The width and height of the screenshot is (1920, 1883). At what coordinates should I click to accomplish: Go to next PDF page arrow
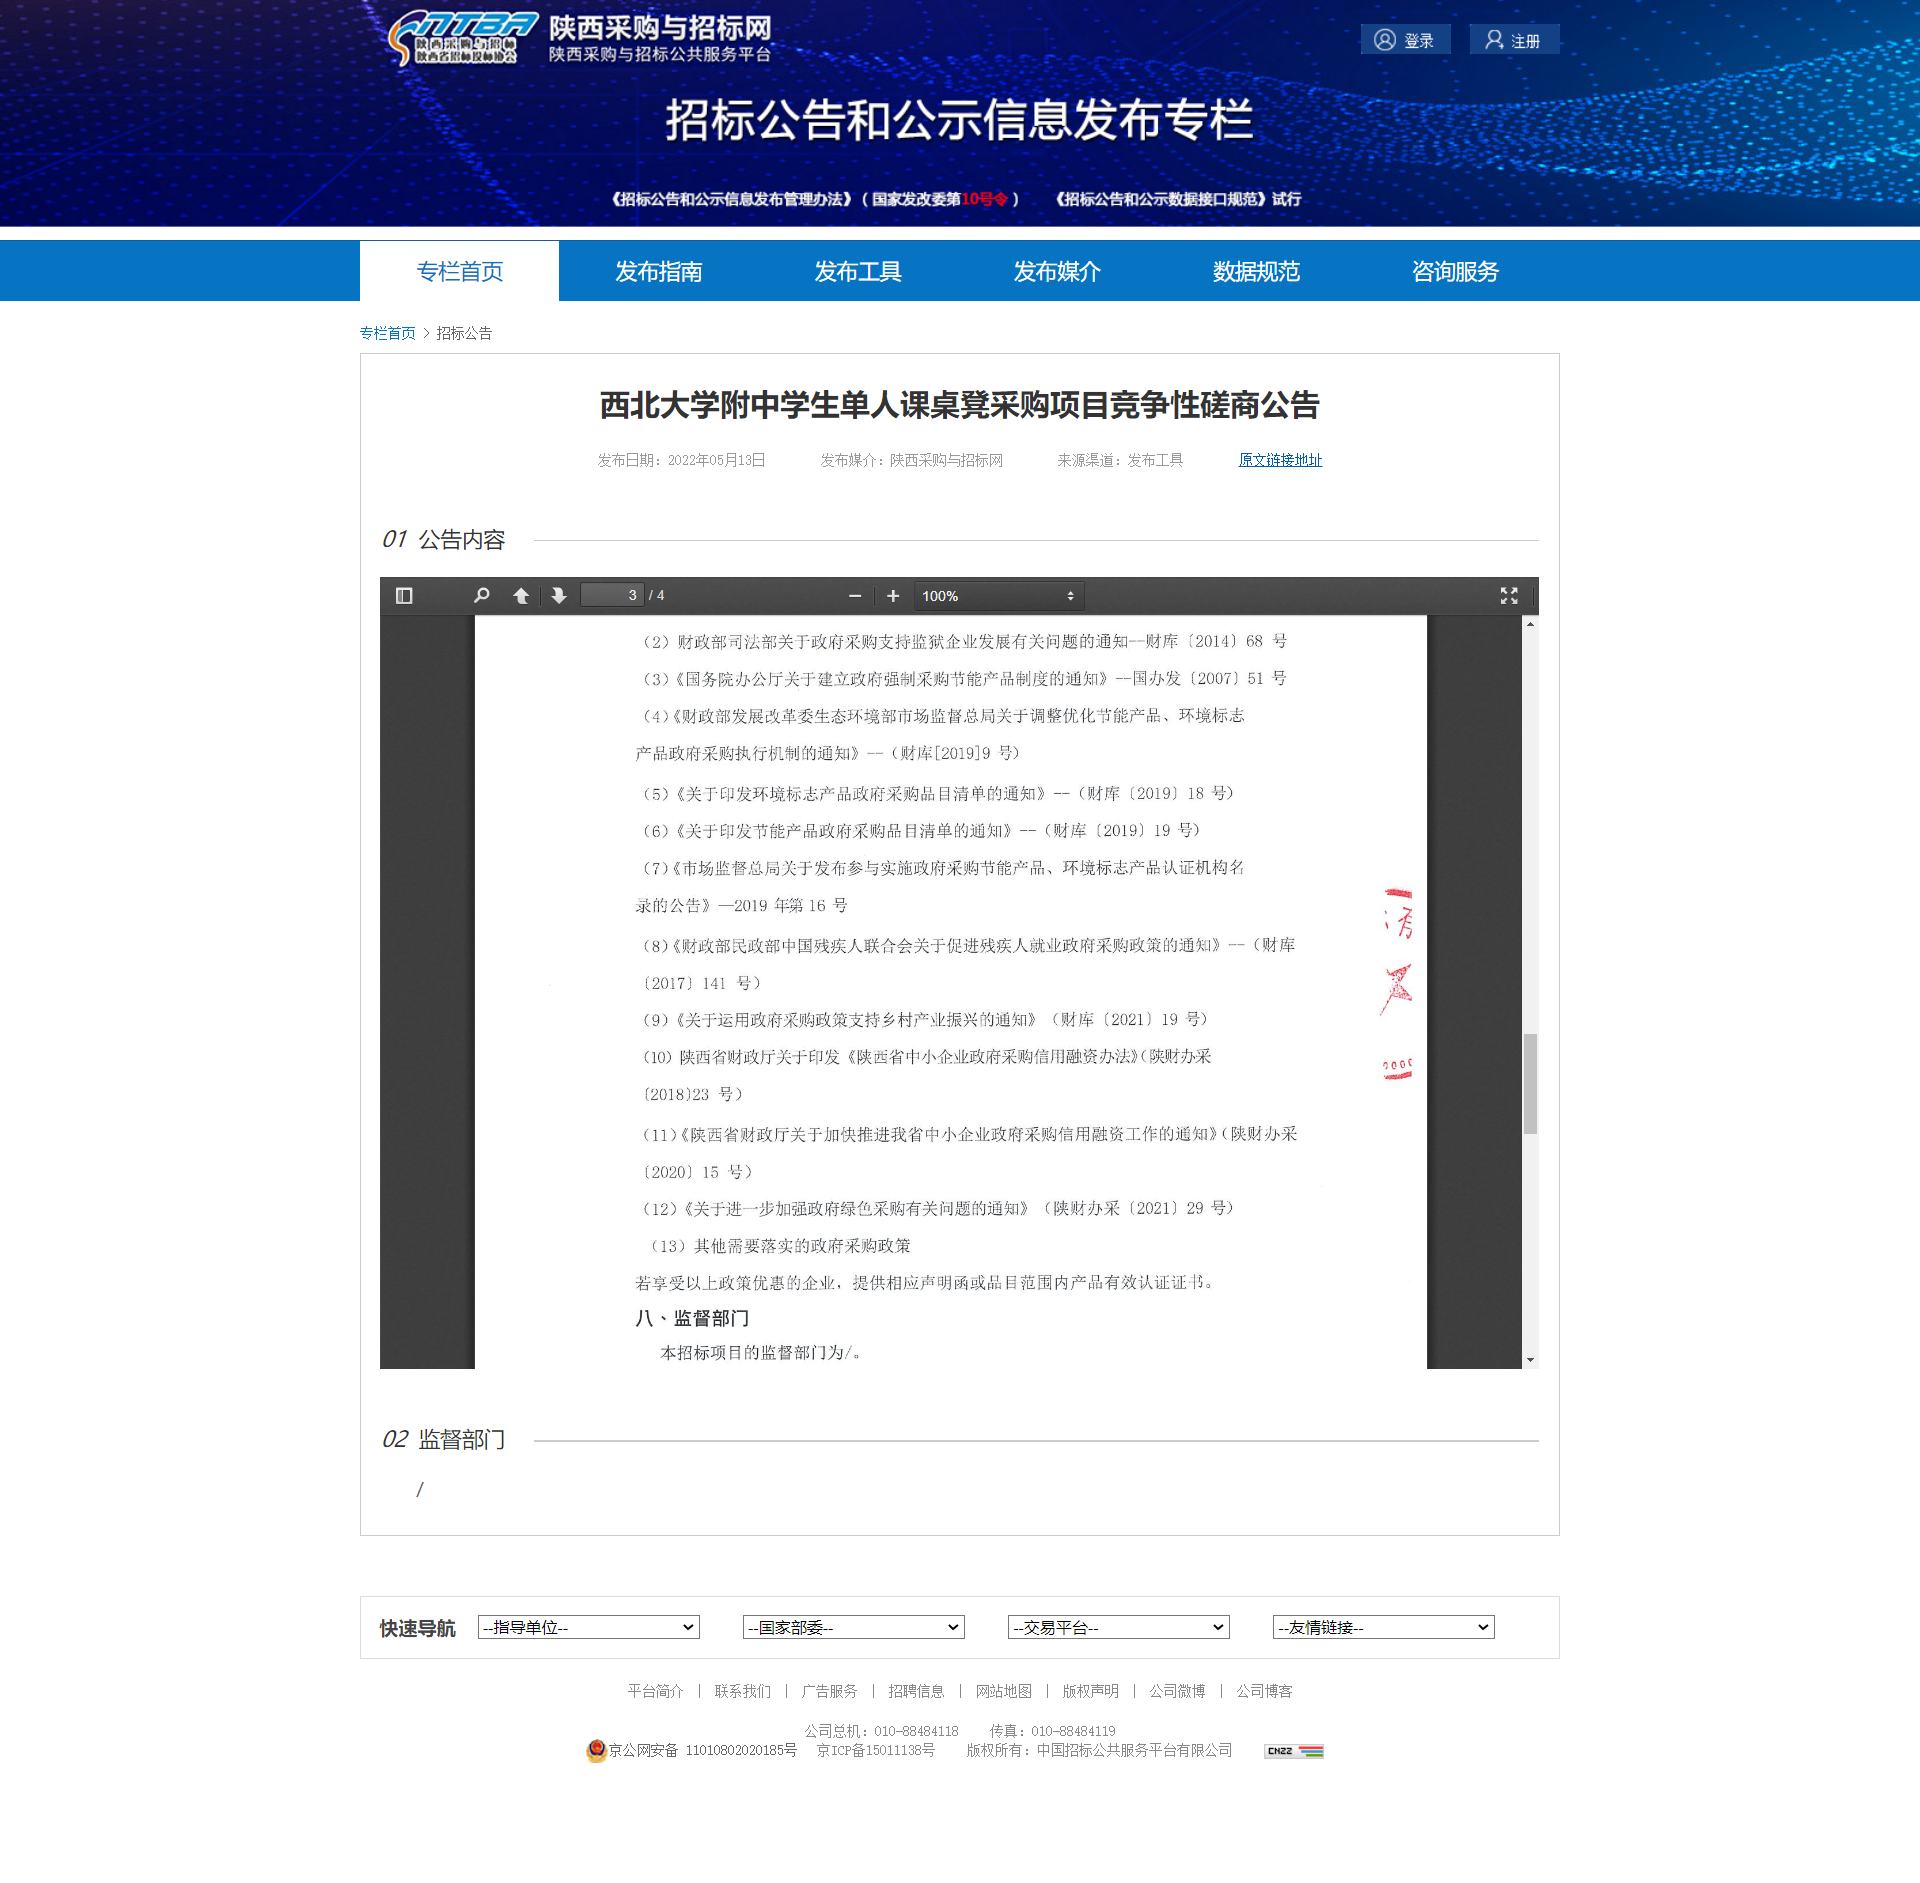(559, 596)
